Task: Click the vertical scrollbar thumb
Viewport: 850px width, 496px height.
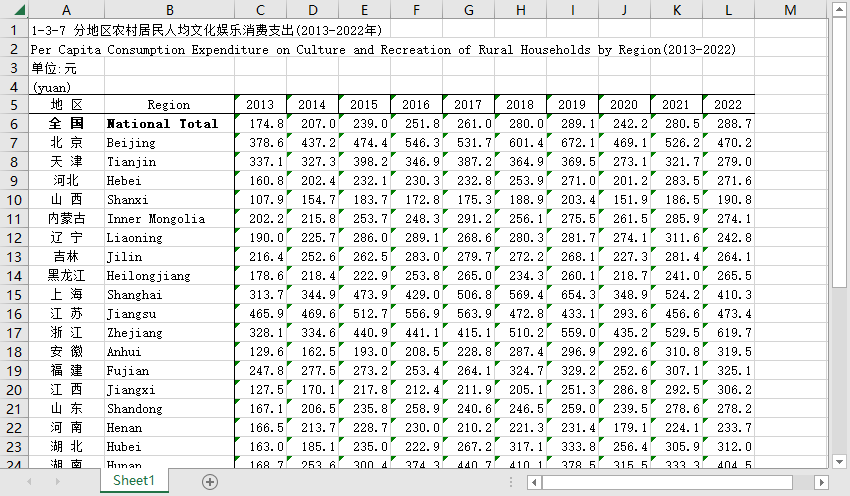Action: click(x=839, y=152)
